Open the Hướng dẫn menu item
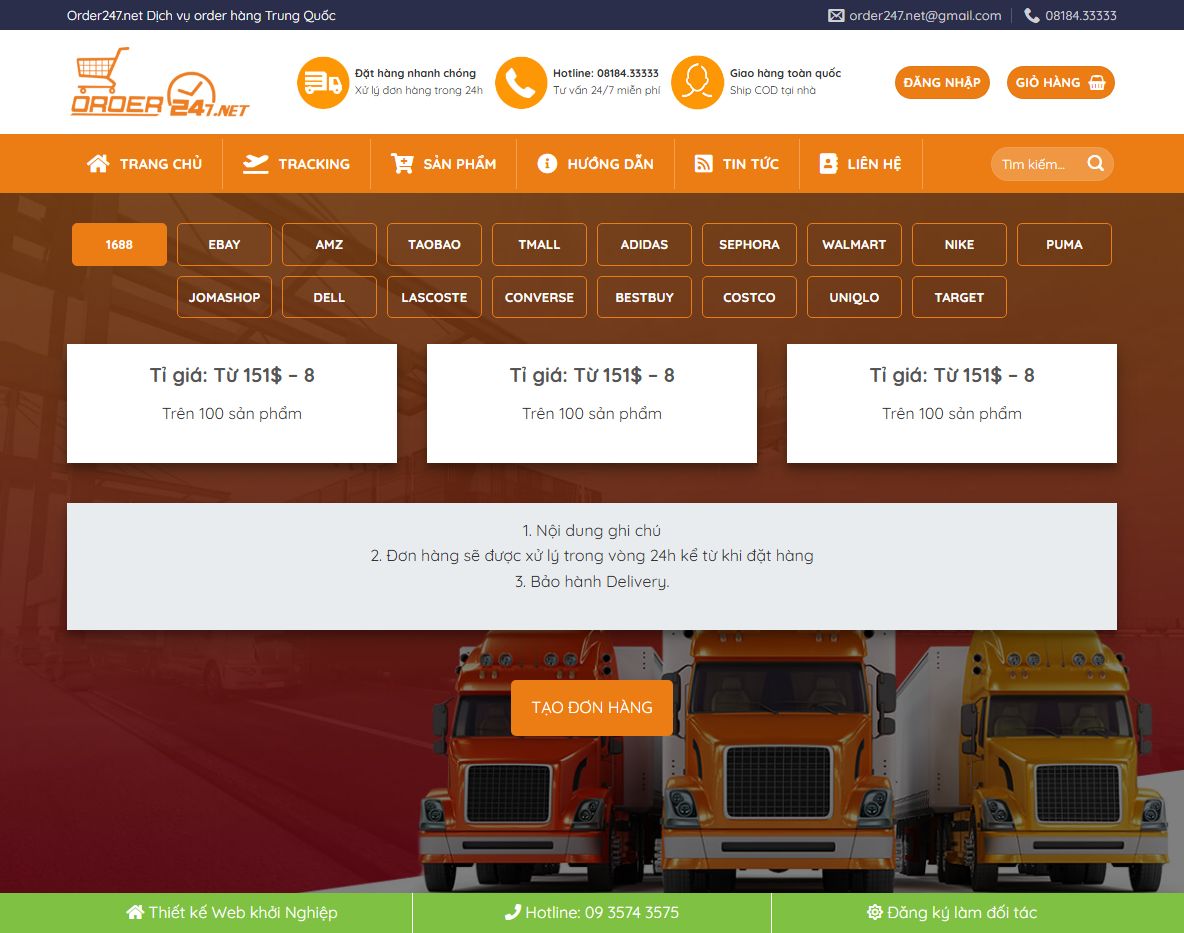 click(595, 164)
